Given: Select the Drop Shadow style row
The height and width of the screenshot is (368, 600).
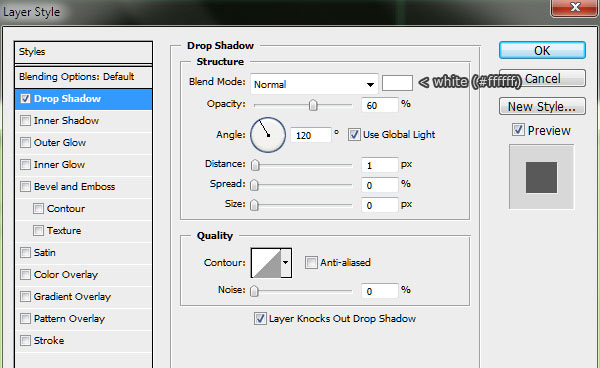Looking at the screenshot, I should point(83,99).
